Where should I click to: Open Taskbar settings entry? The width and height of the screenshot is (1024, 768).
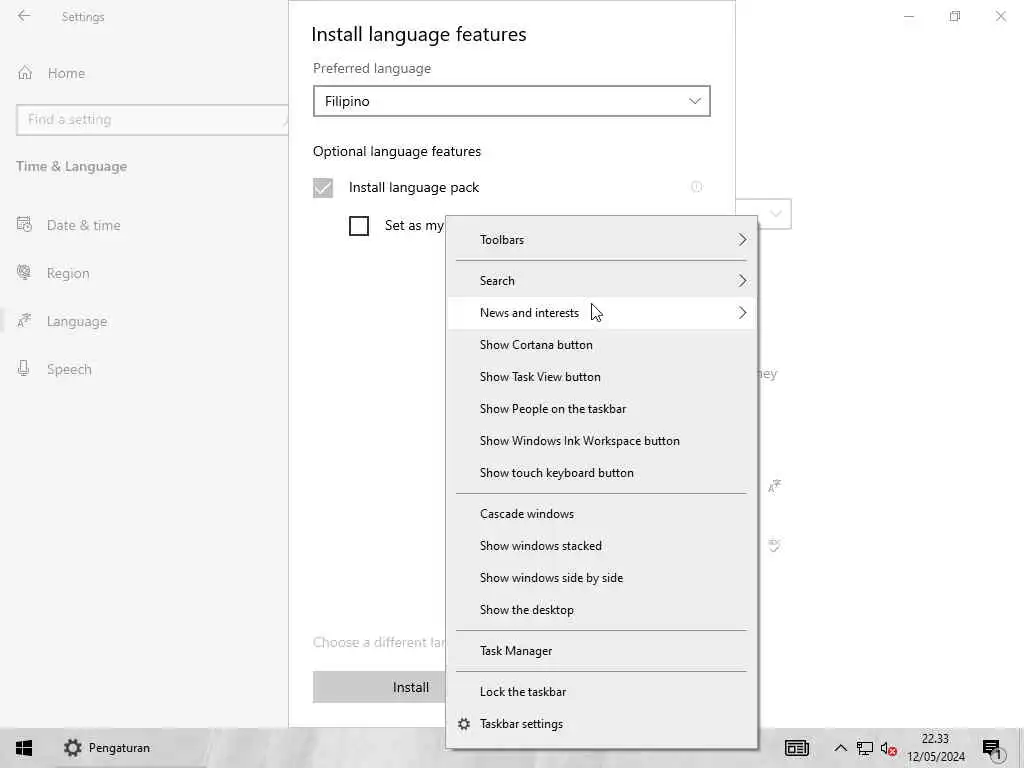click(x=601, y=724)
